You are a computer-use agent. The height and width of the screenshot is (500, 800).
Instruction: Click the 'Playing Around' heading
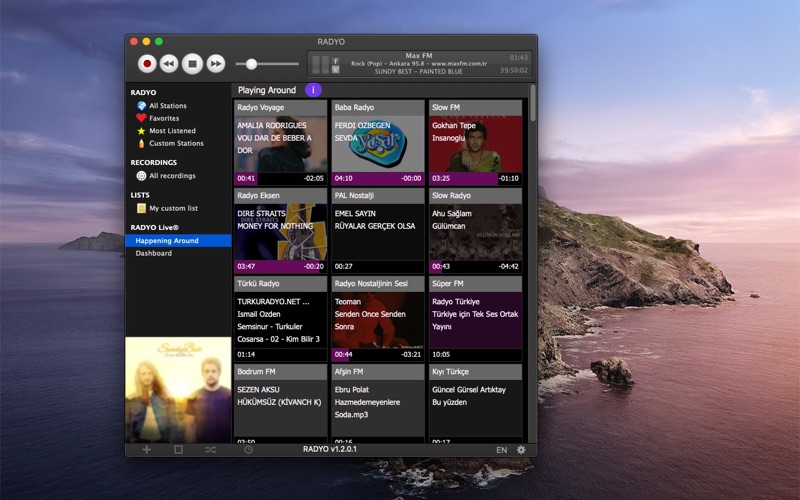click(x=267, y=90)
